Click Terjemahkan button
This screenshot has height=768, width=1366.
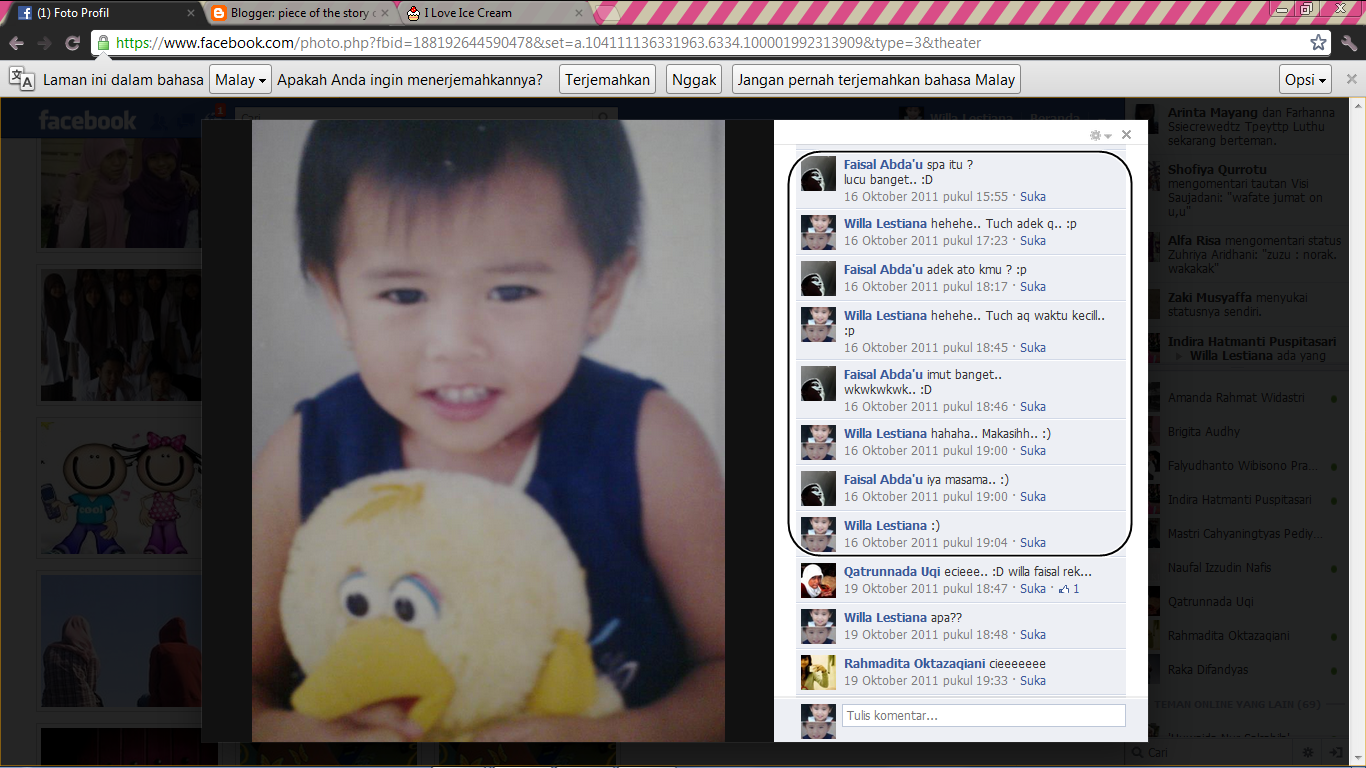pyautogui.click(x=608, y=80)
